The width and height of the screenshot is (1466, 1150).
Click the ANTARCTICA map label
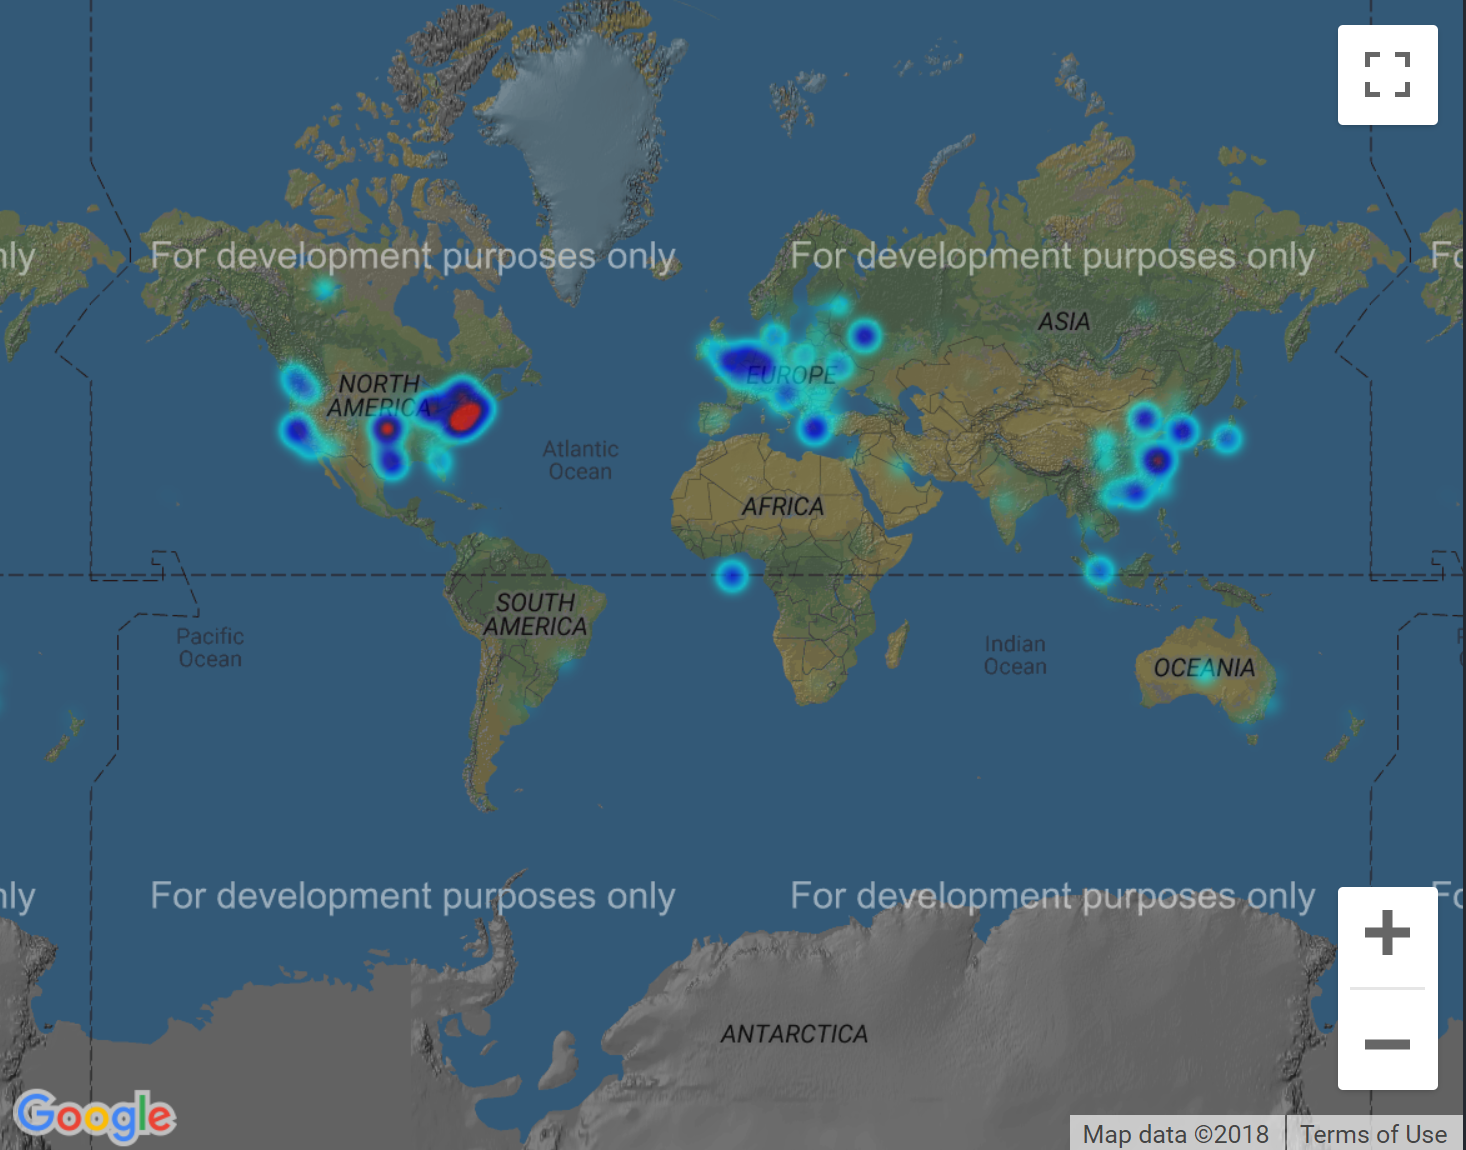click(794, 1034)
